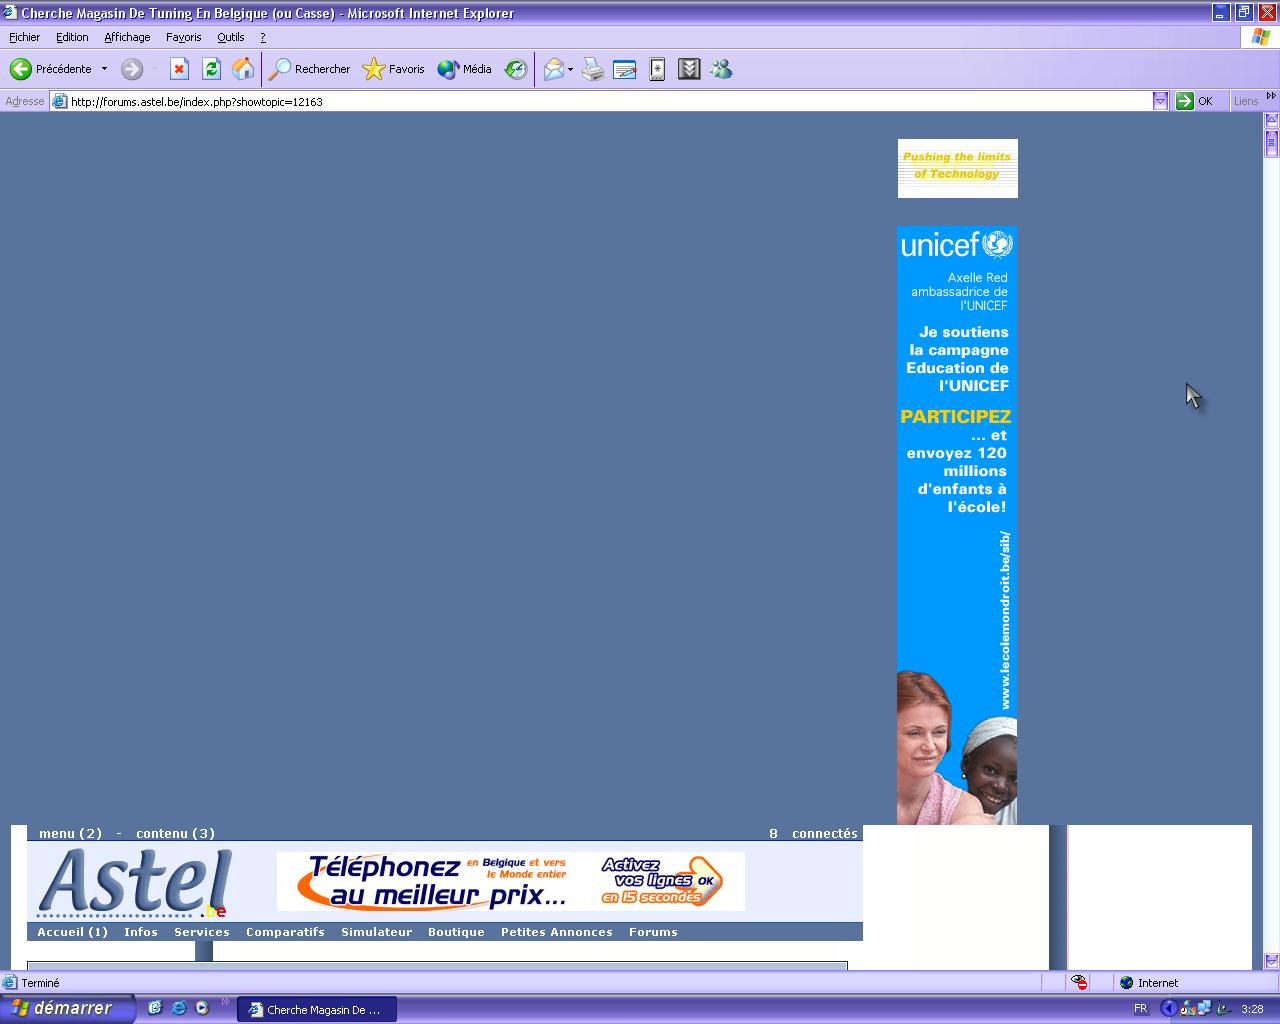The height and width of the screenshot is (1024, 1280).
Task: Open the Outils menu
Action: click(230, 37)
